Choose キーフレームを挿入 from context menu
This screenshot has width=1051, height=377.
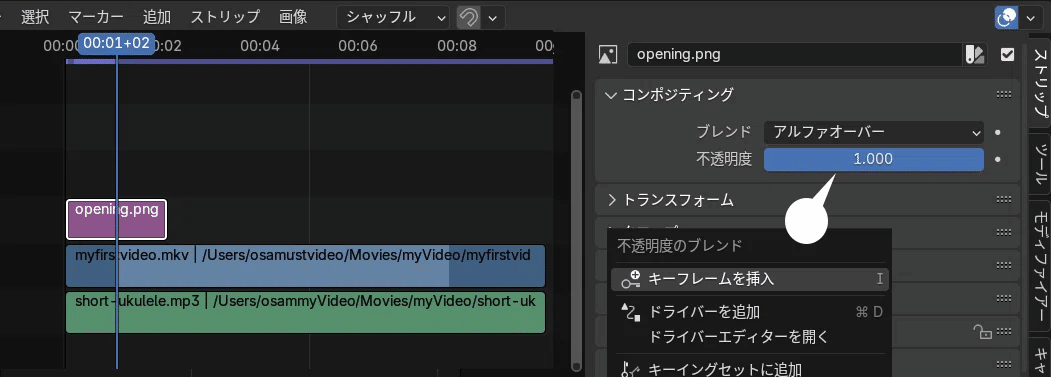coord(750,279)
